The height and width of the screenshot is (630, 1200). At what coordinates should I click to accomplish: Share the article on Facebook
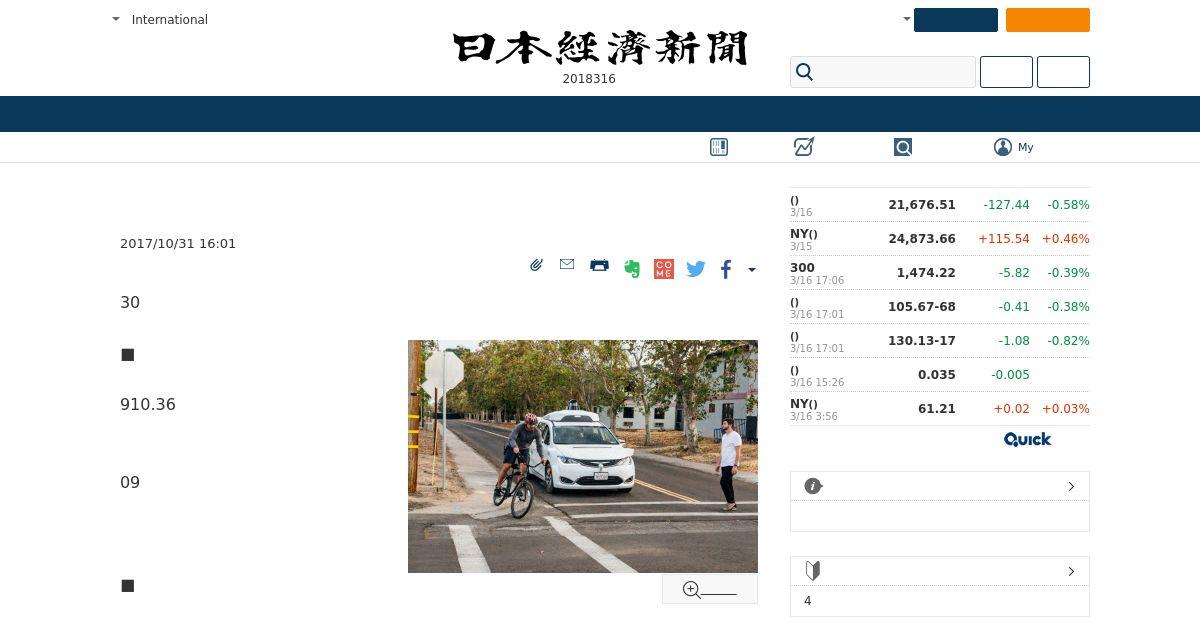[726, 268]
